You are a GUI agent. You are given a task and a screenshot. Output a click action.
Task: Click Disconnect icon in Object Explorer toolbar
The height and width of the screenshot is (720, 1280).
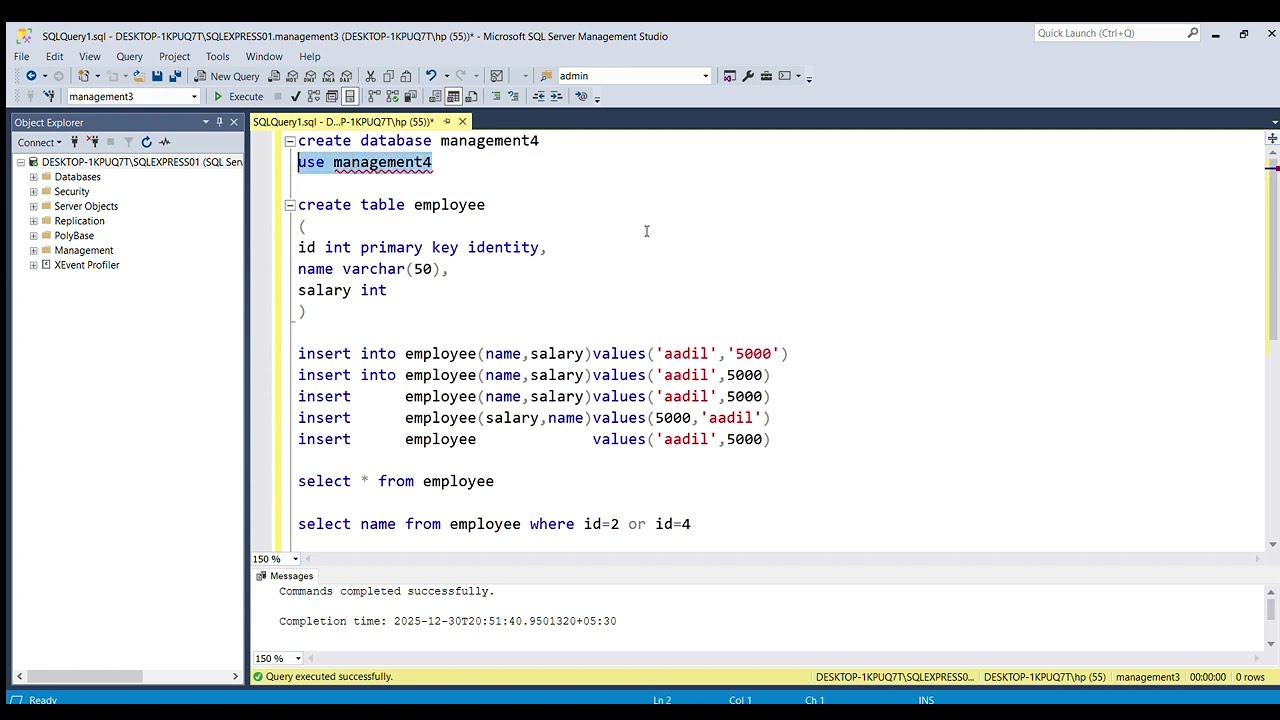tap(93, 142)
